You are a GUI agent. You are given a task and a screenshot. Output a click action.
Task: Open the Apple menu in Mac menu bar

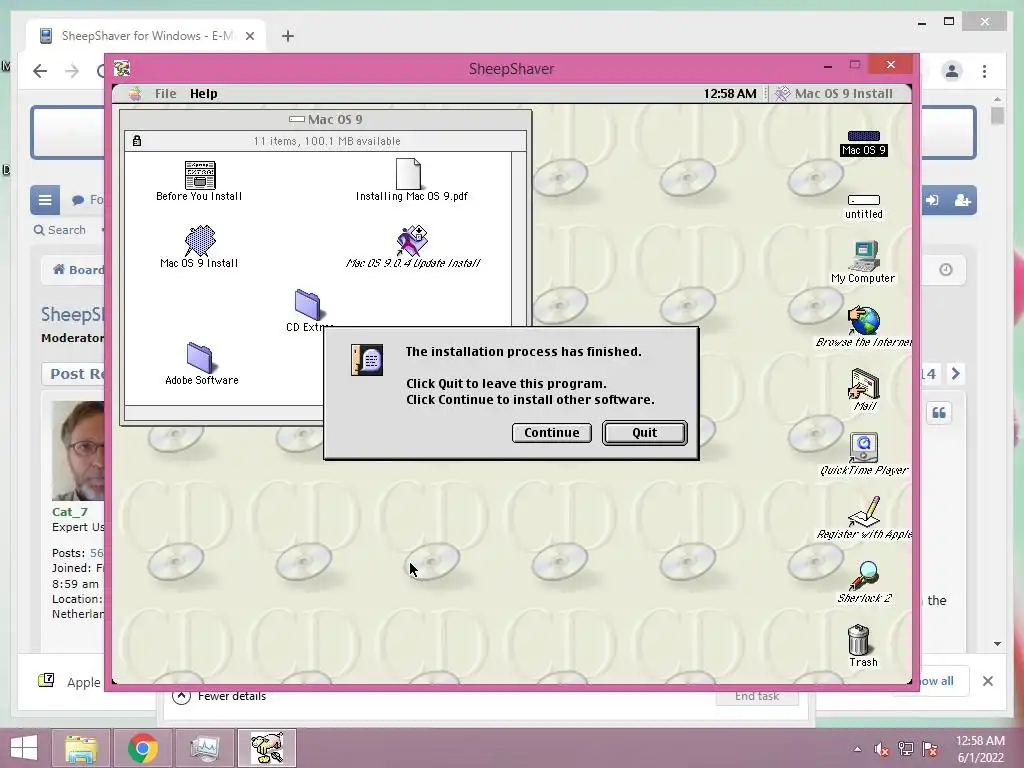(x=135, y=93)
